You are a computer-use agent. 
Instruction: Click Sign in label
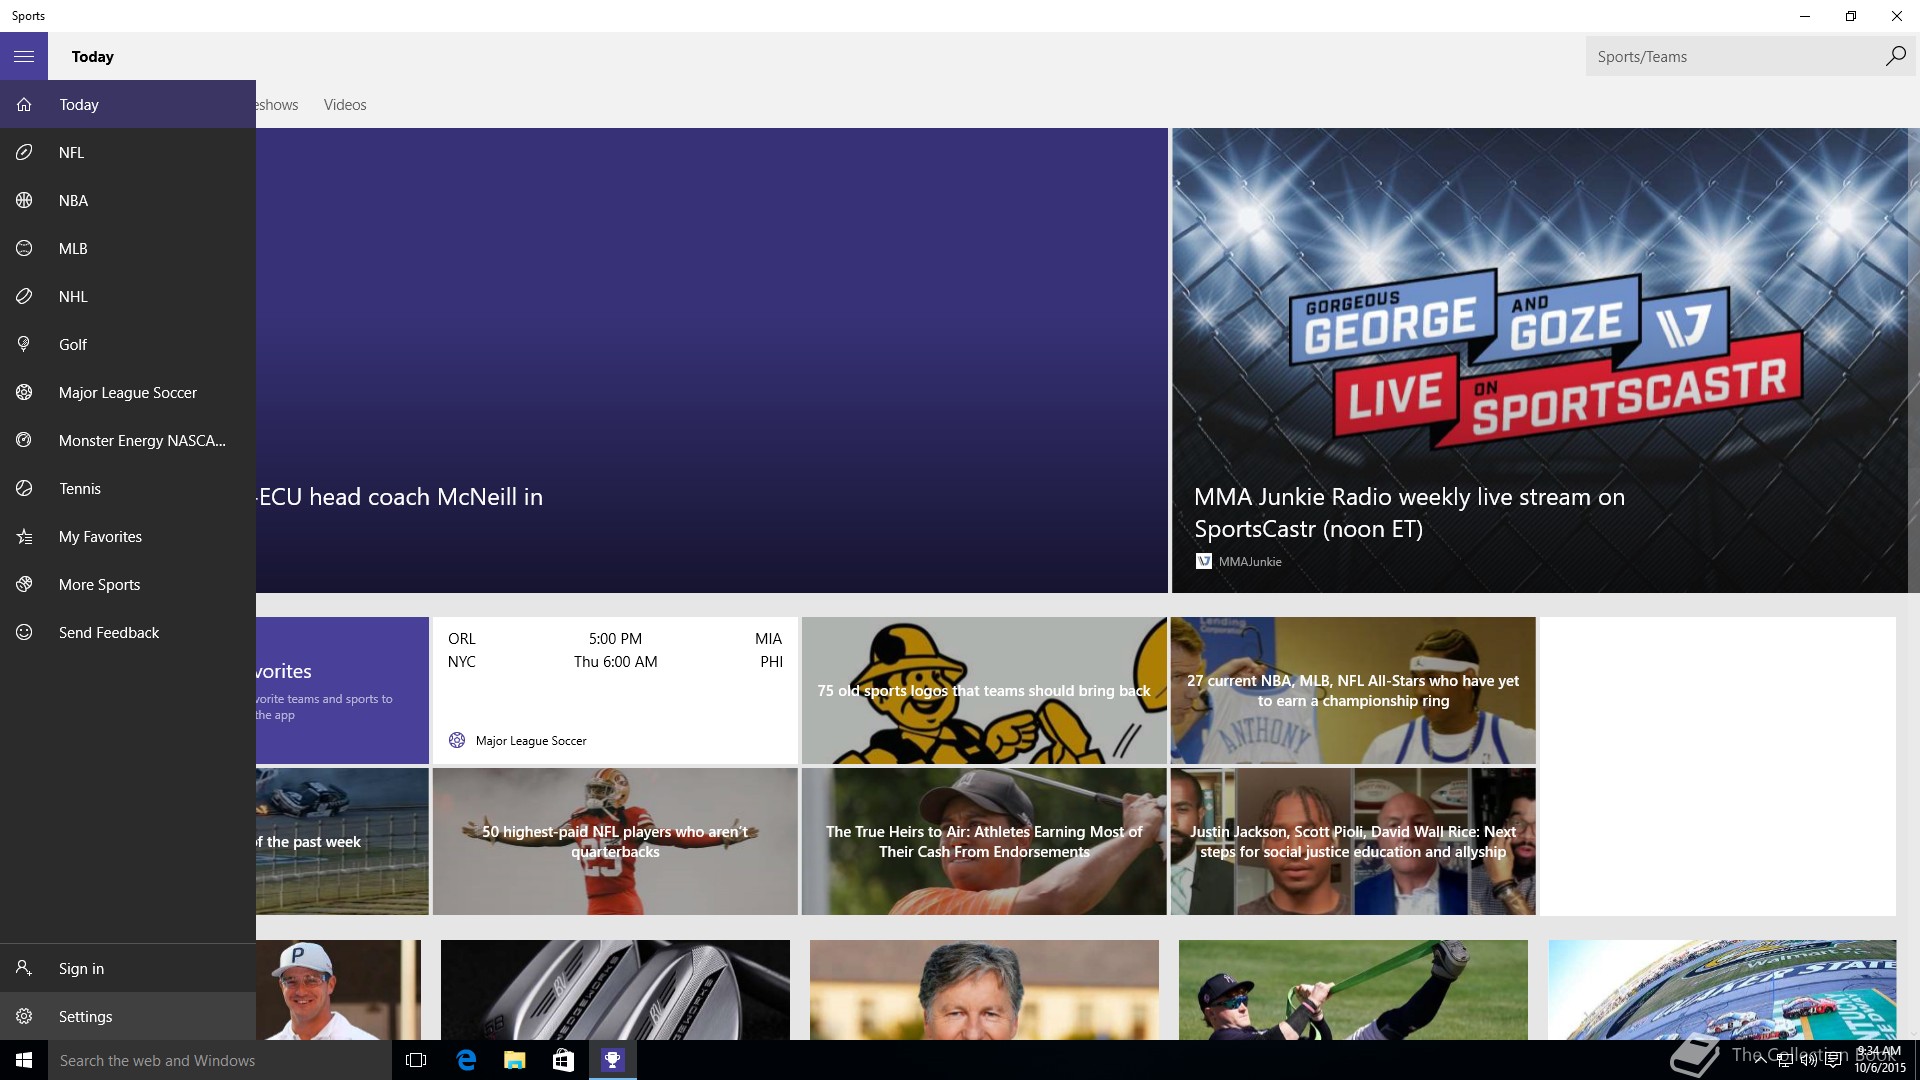(81, 968)
